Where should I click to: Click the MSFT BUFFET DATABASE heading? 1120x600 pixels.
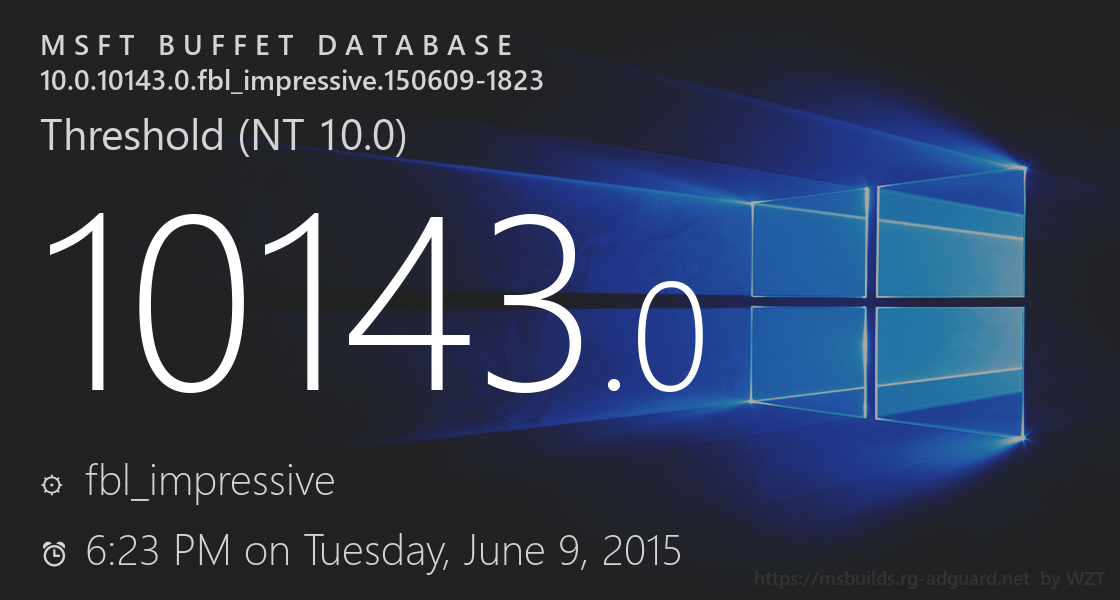[278, 46]
